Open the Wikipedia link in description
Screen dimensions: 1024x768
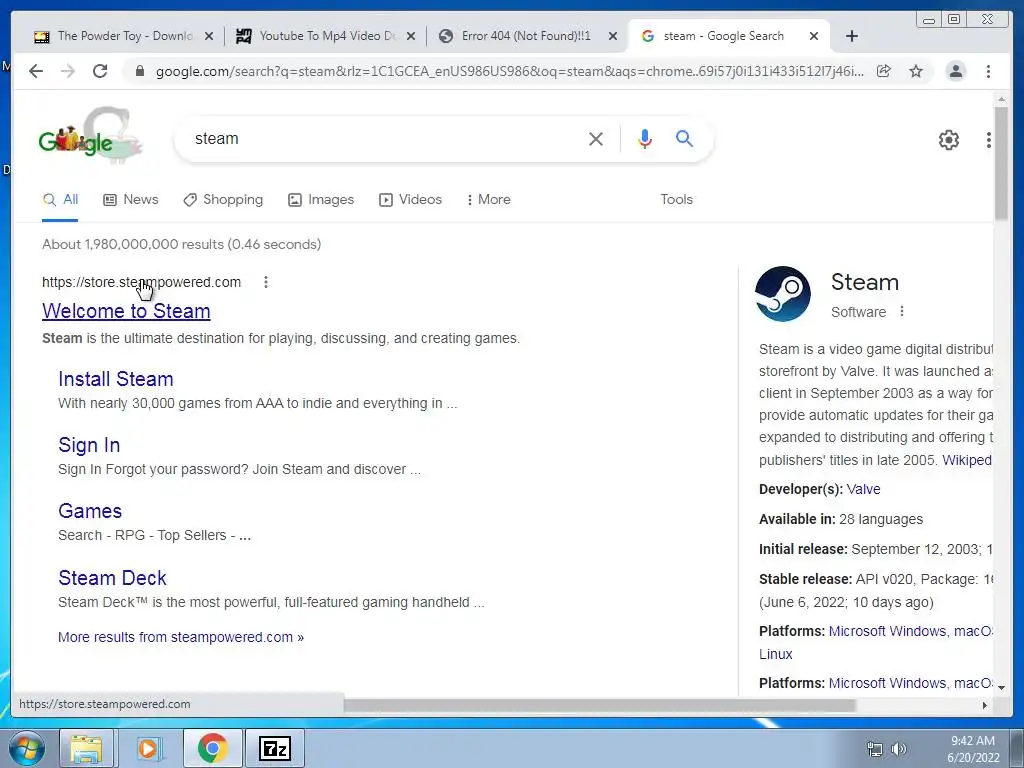pyautogui.click(x=967, y=460)
